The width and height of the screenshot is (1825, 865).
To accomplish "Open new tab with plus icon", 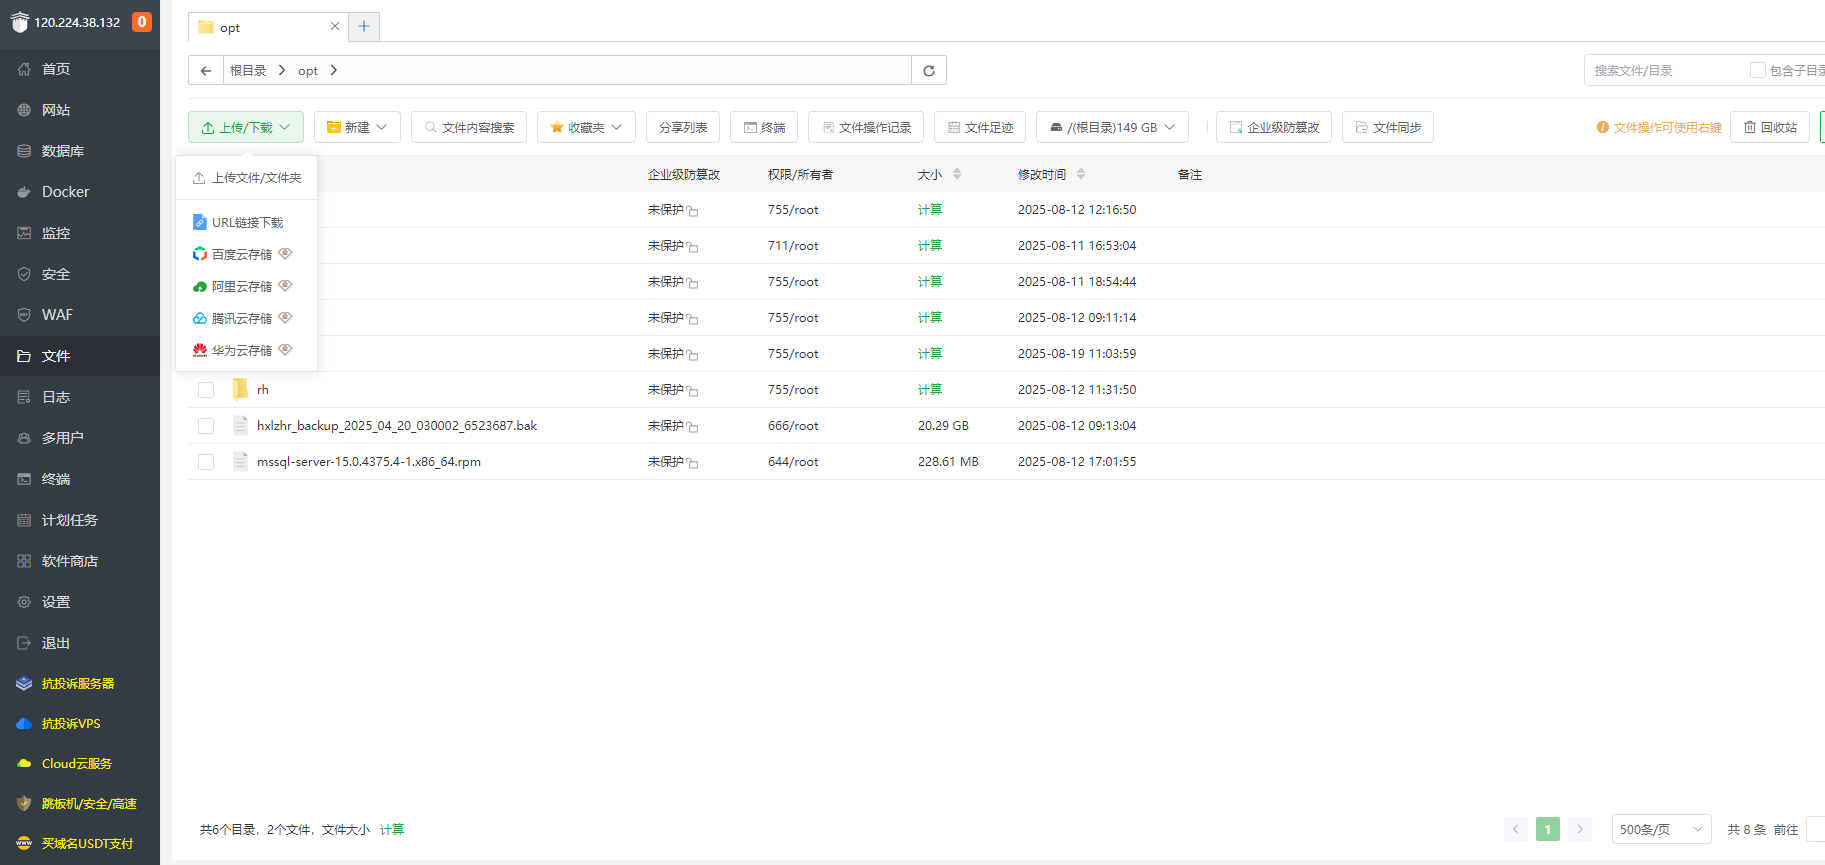I will (x=364, y=27).
